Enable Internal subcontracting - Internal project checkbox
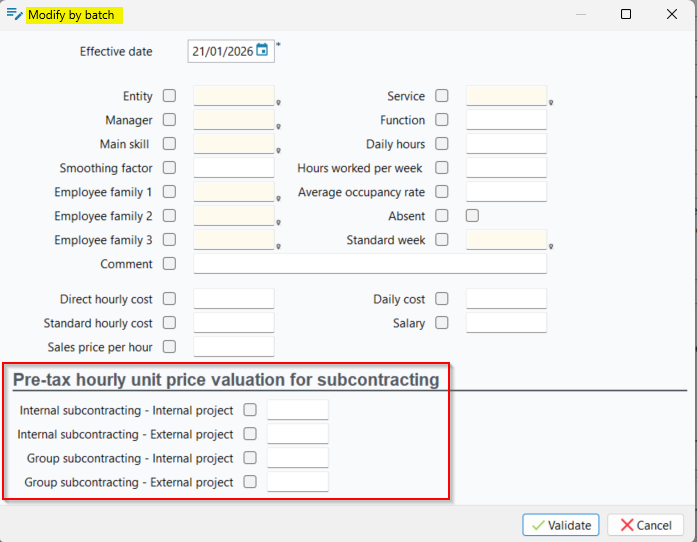697x542 pixels. pos(250,410)
